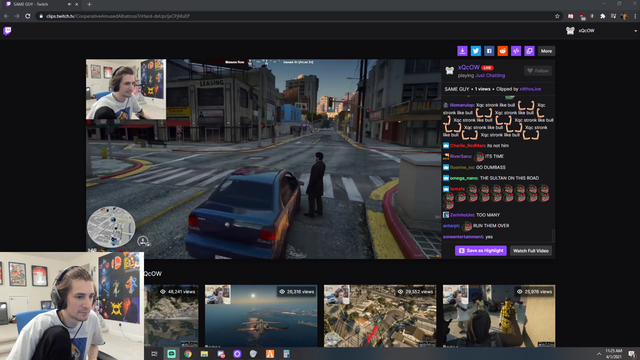Click the chat replay scrollbar
Viewport: 640px width, 360px height.
(x=553, y=235)
